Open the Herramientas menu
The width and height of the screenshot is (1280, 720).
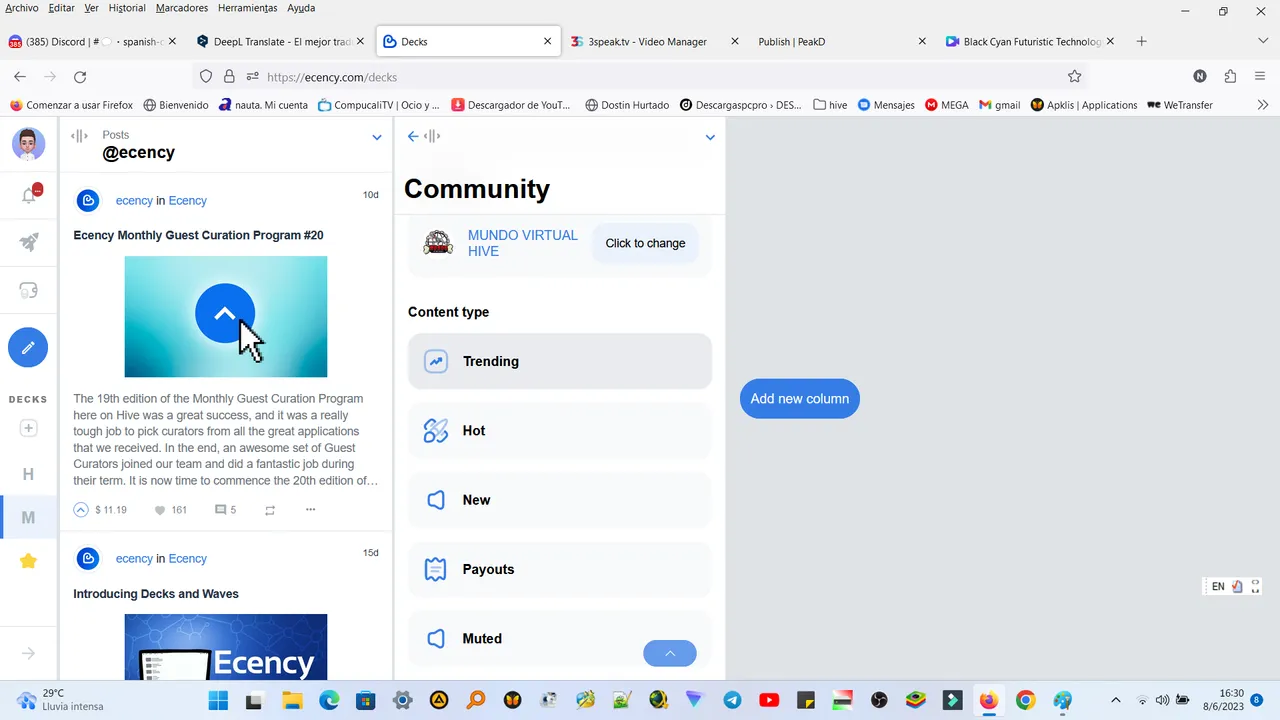click(x=247, y=8)
